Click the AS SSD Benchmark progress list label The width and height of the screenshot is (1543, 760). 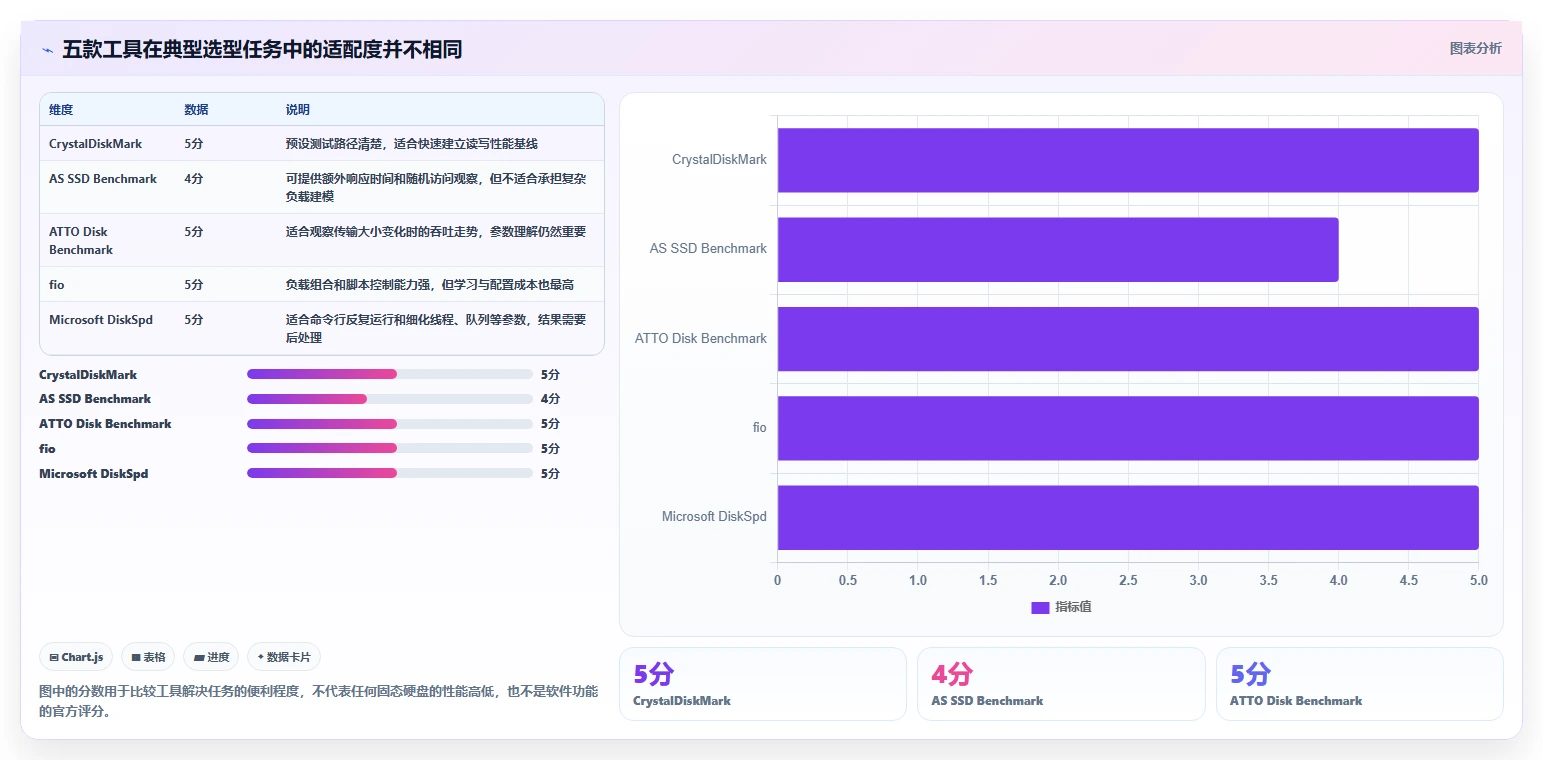click(x=95, y=399)
